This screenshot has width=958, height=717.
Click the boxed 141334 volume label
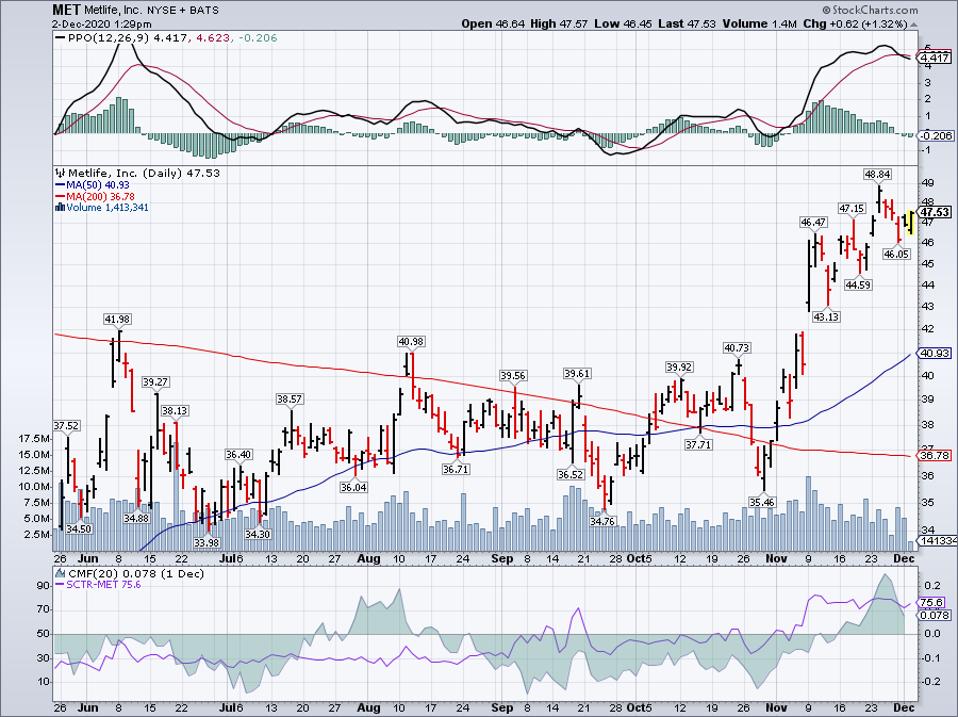coord(938,541)
